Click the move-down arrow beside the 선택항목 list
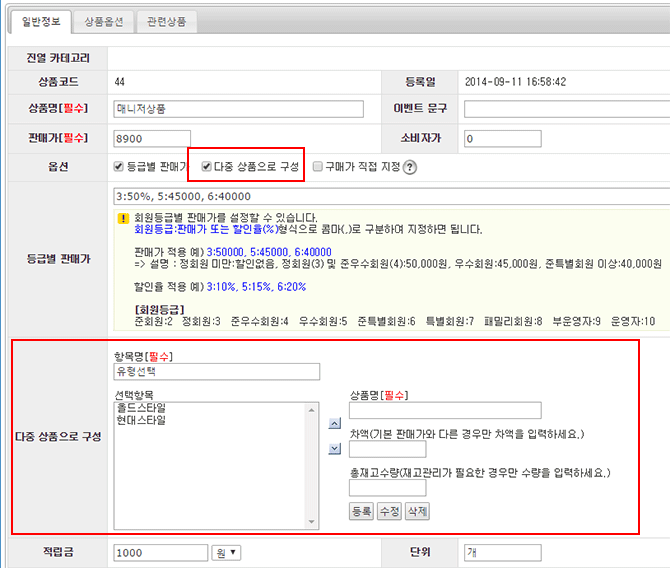 click(x=335, y=449)
